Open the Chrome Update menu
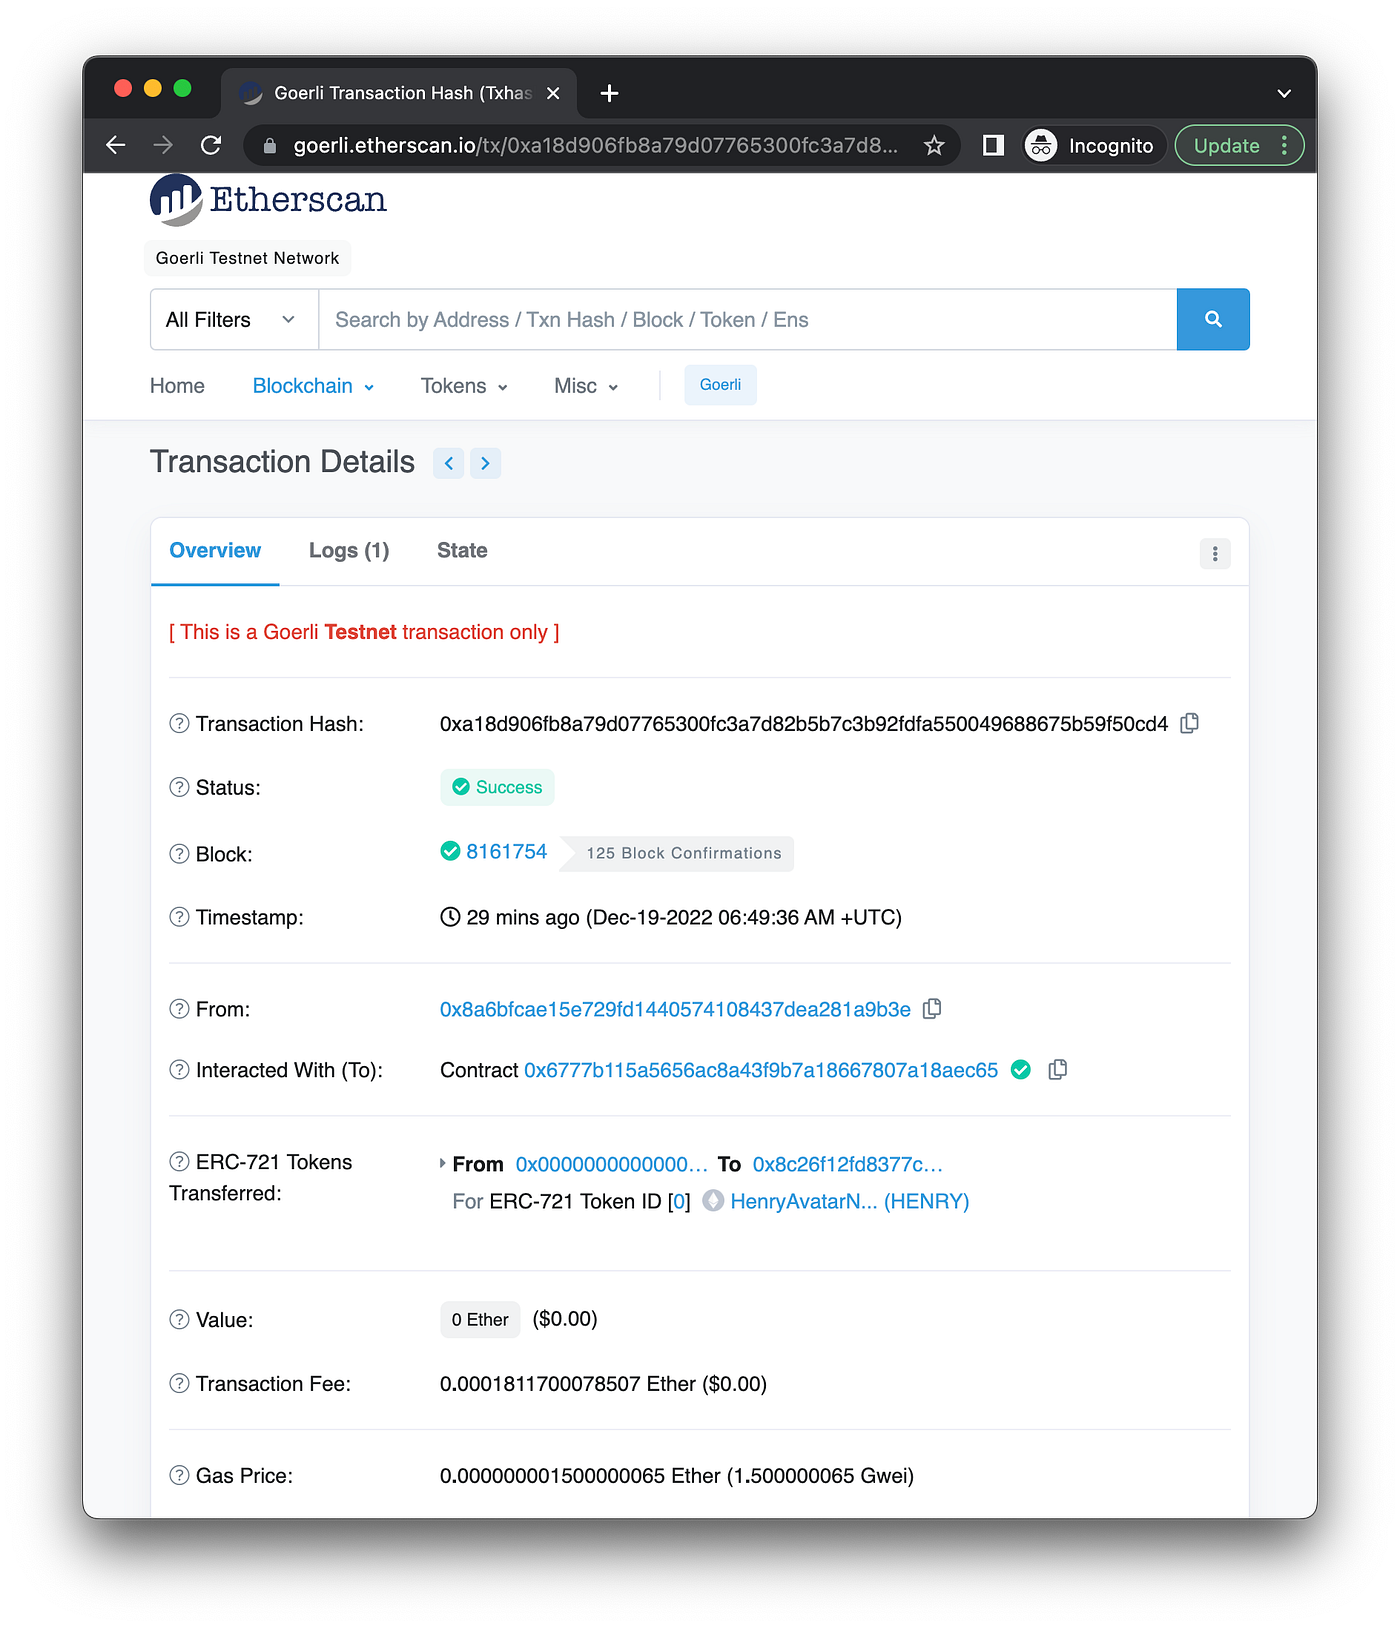The width and height of the screenshot is (1400, 1628). 1239,146
